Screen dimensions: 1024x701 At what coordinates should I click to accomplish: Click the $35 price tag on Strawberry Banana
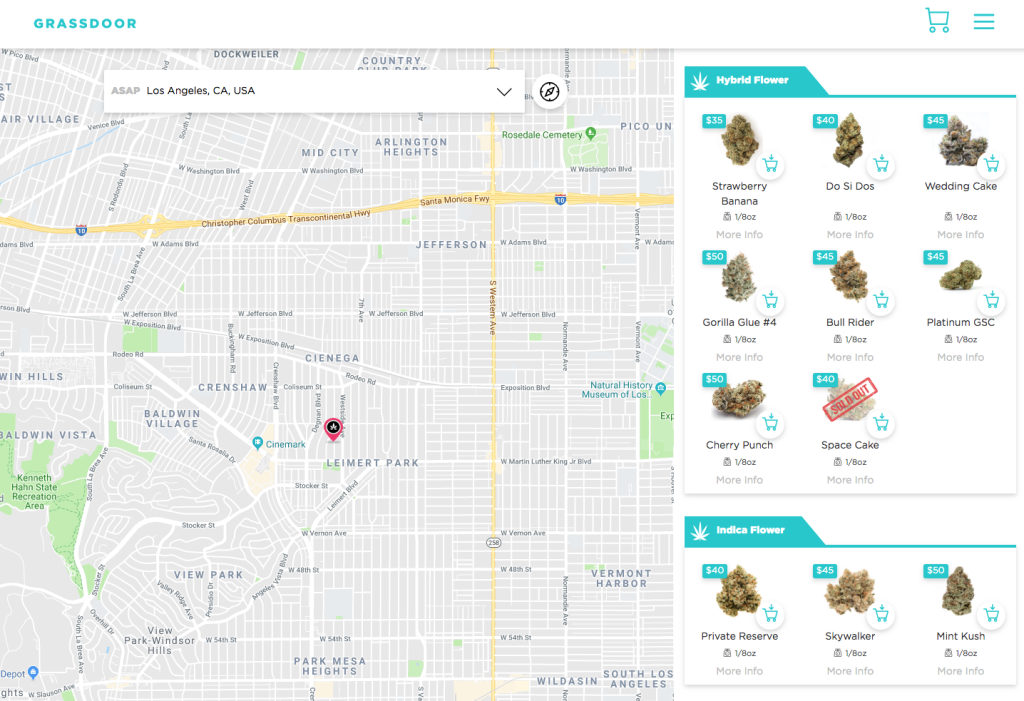pos(714,120)
